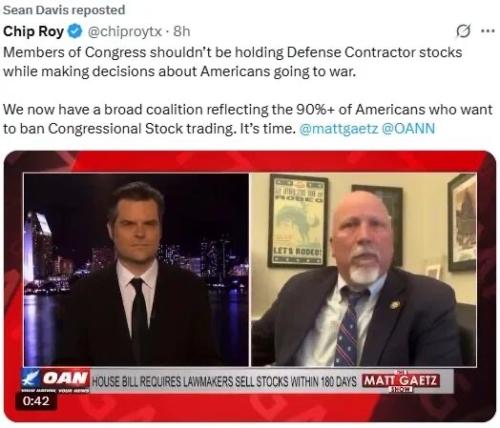
Task: Click the Chip Roy display name
Action: 33,31
